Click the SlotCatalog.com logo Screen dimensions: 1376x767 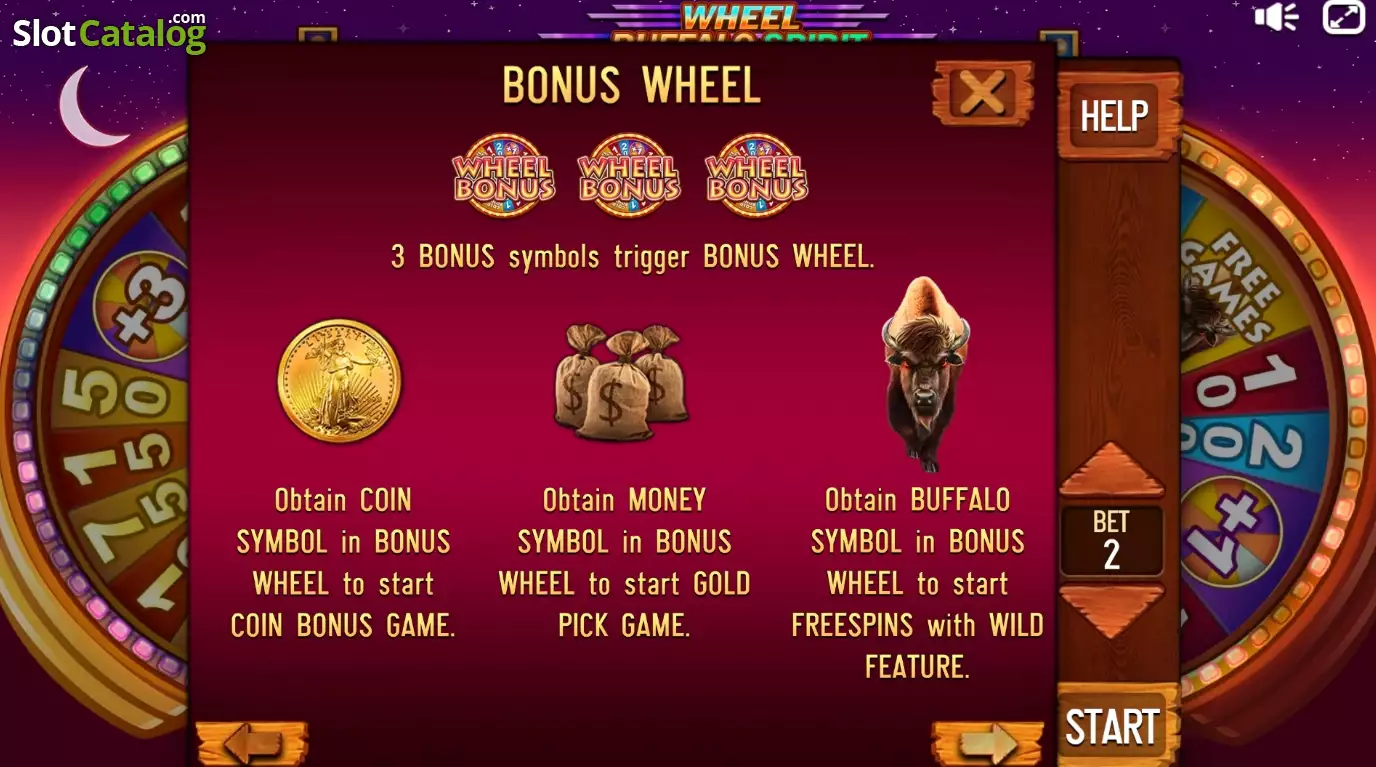[109, 31]
